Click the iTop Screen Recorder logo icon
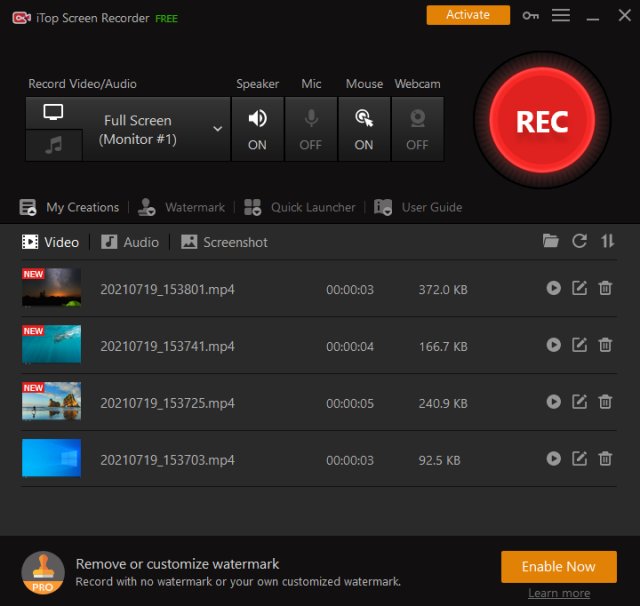Image resolution: width=640 pixels, height=606 pixels. coord(21,18)
